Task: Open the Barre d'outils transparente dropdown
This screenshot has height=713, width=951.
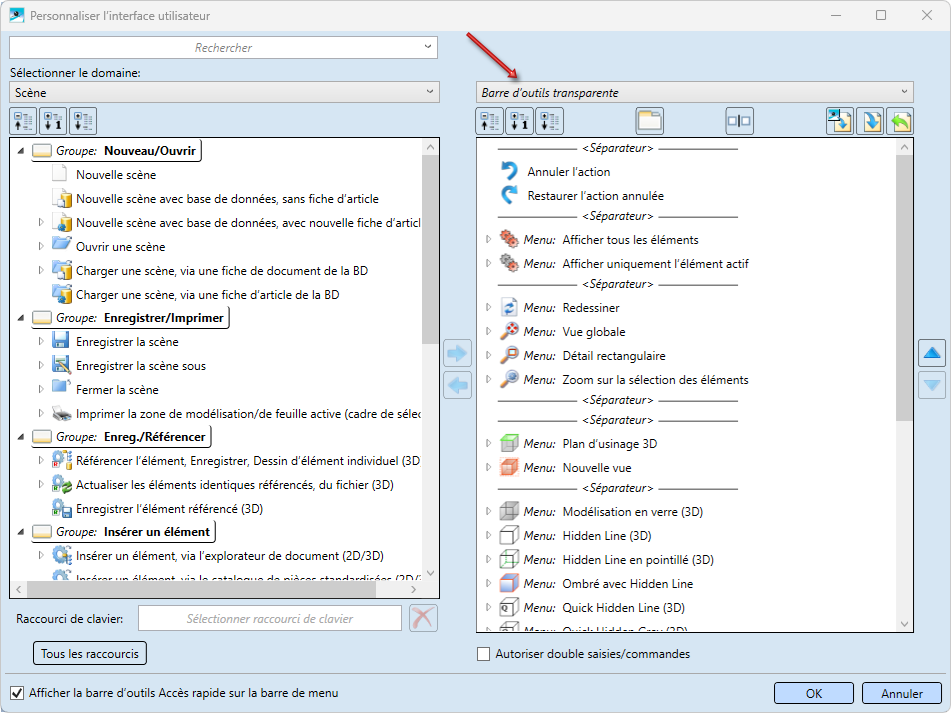Action: coord(694,92)
